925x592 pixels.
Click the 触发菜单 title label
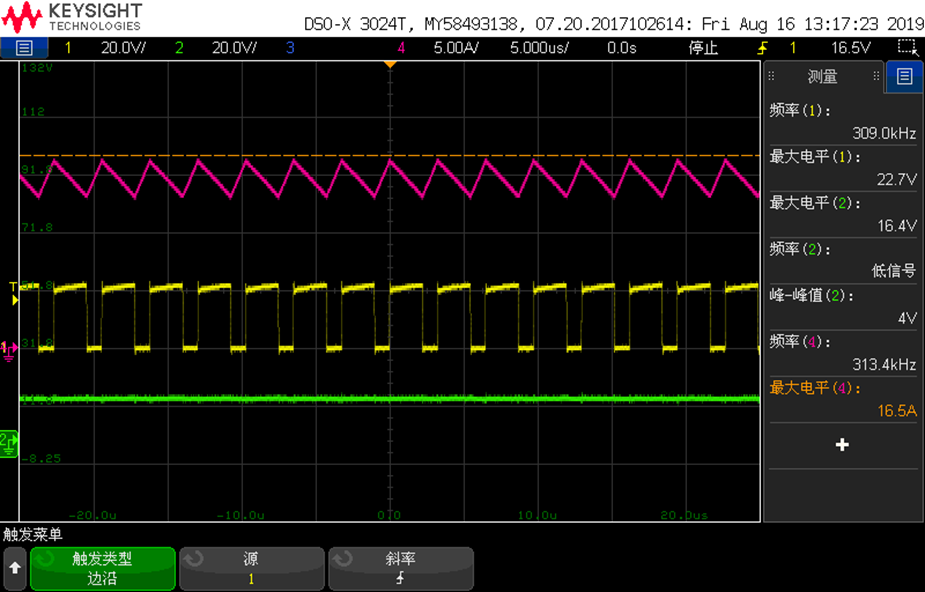[32, 534]
